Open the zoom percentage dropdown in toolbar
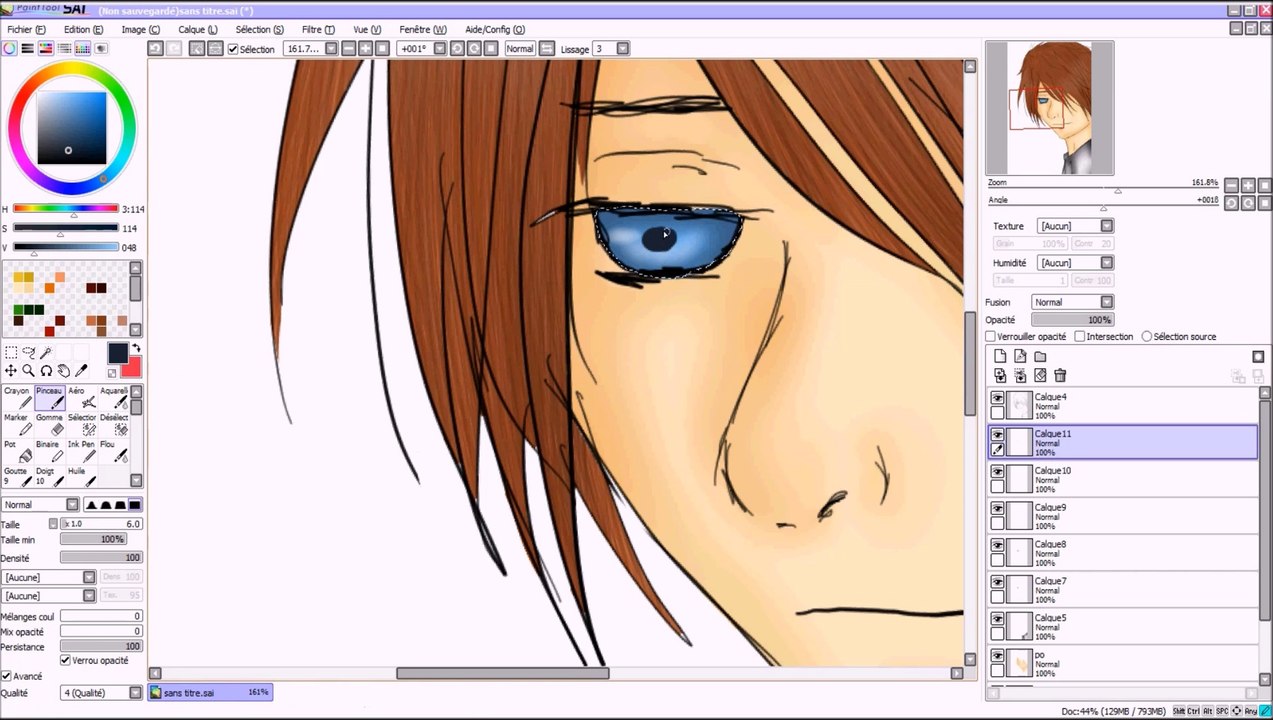Image resolution: width=1273 pixels, height=720 pixels. click(x=310, y=49)
